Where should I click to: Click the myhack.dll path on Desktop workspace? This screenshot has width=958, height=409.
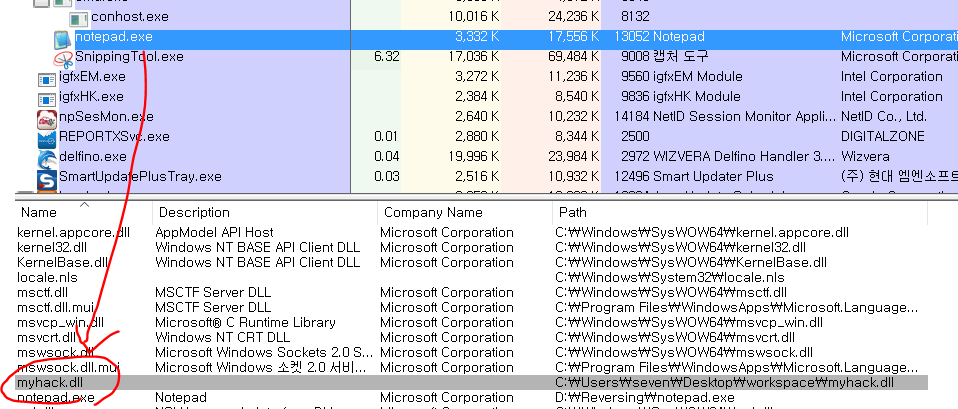coord(724,383)
